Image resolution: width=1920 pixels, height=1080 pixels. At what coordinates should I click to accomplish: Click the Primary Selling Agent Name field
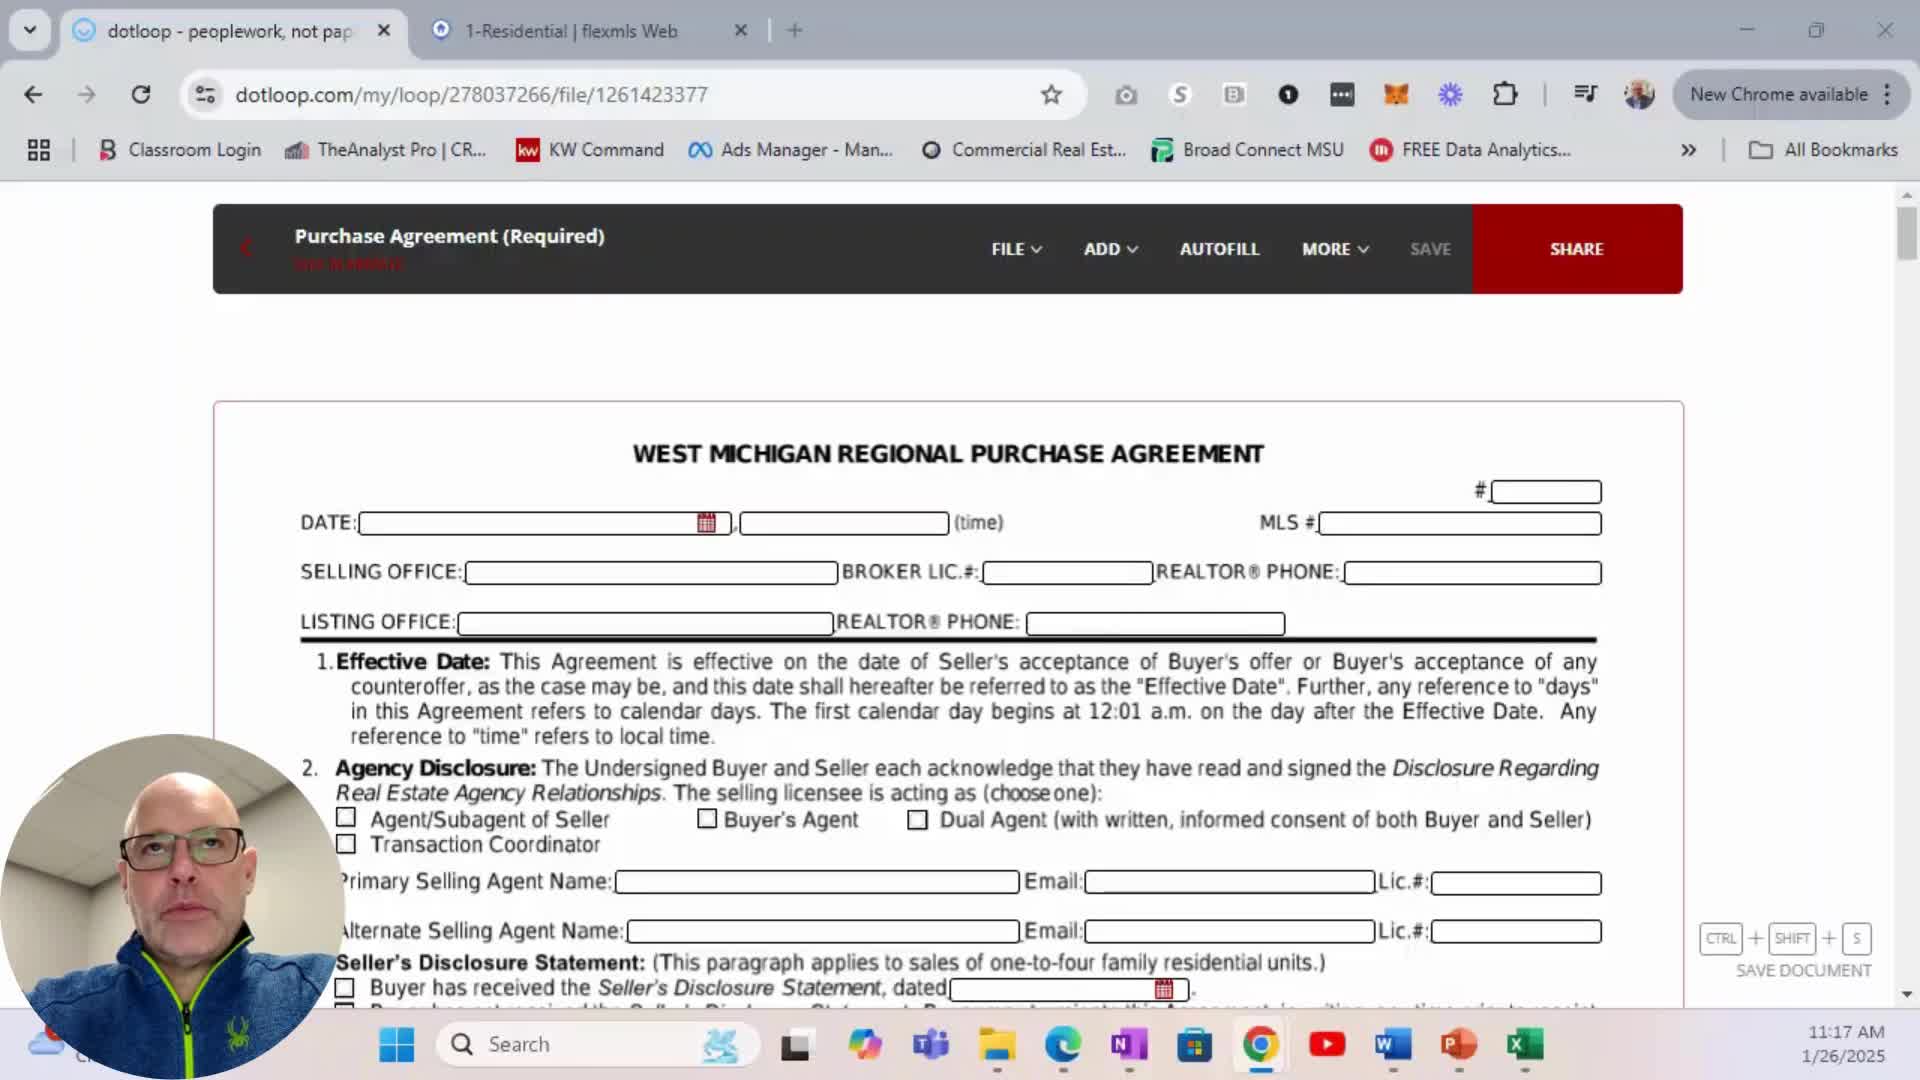817,882
